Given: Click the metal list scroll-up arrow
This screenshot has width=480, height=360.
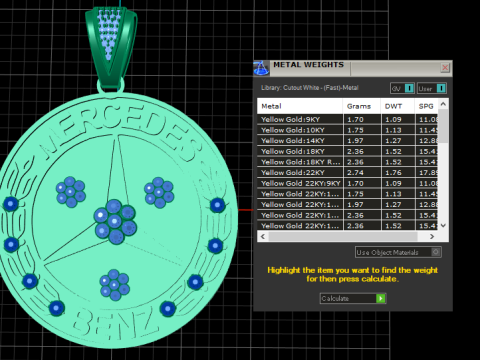Looking at the screenshot, I should tap(443, 104).
